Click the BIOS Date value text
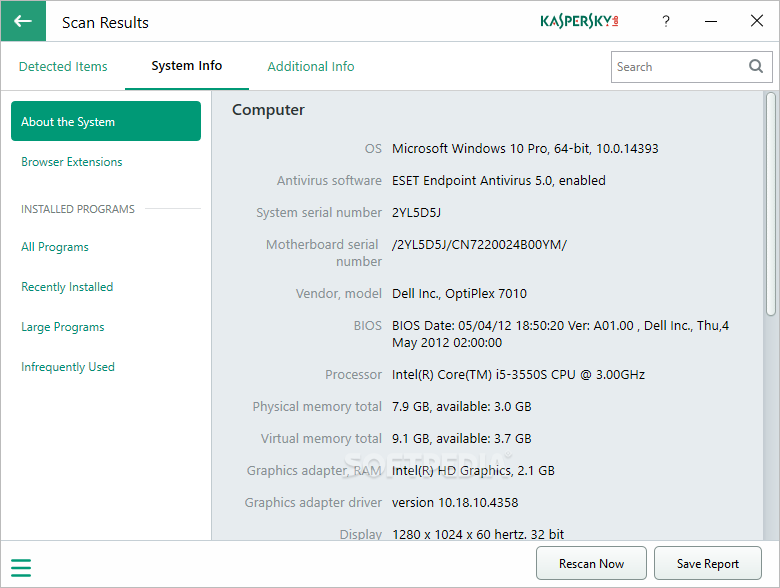The image size is (780, 588). pyautogui.click(x=561, y=334)
